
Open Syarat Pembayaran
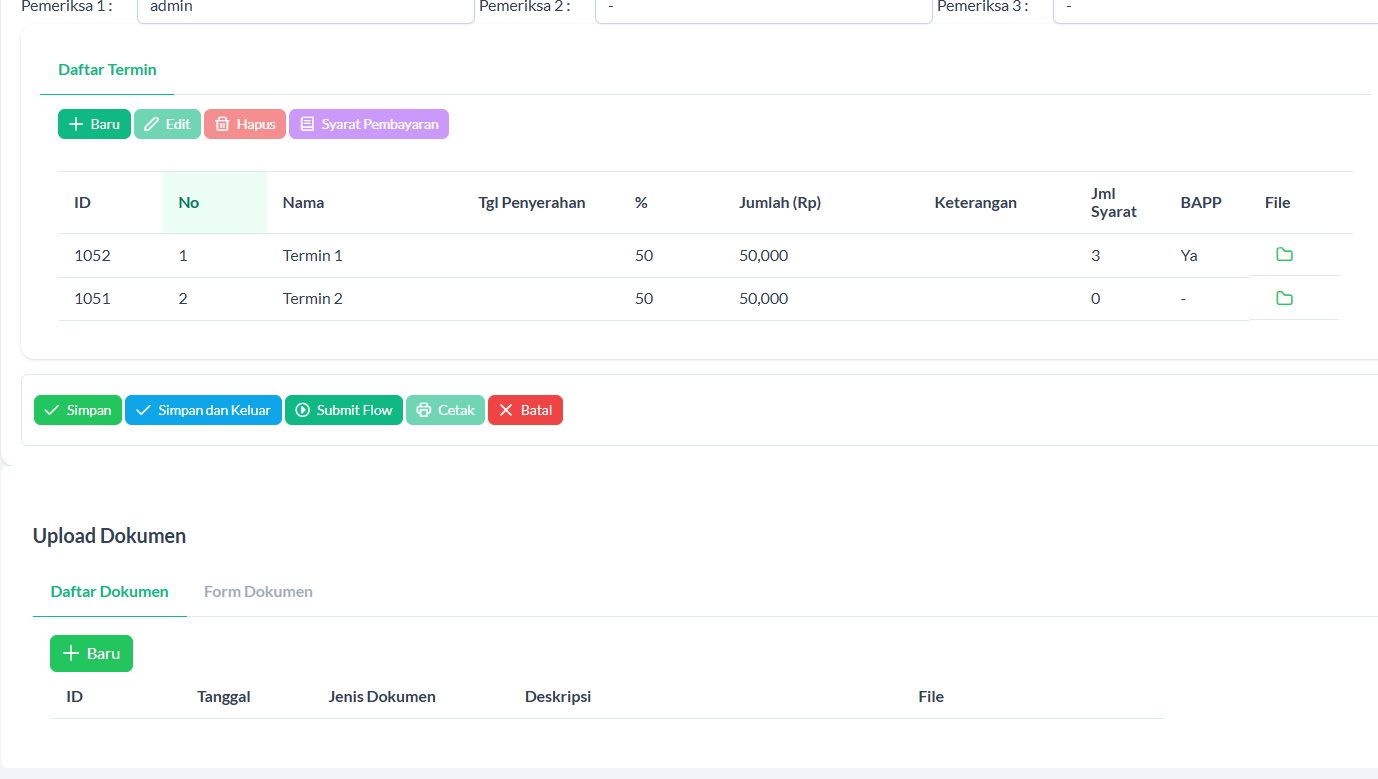[369, 124]
